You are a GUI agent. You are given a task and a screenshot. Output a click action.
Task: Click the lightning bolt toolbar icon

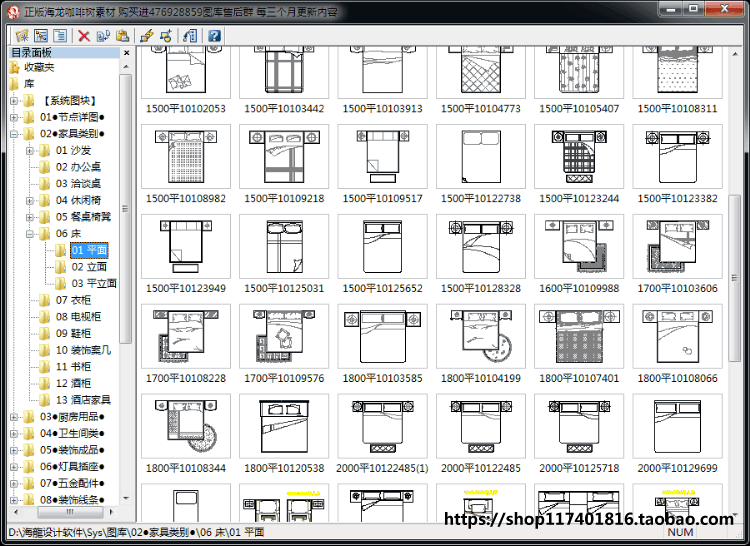pos(146,36)
